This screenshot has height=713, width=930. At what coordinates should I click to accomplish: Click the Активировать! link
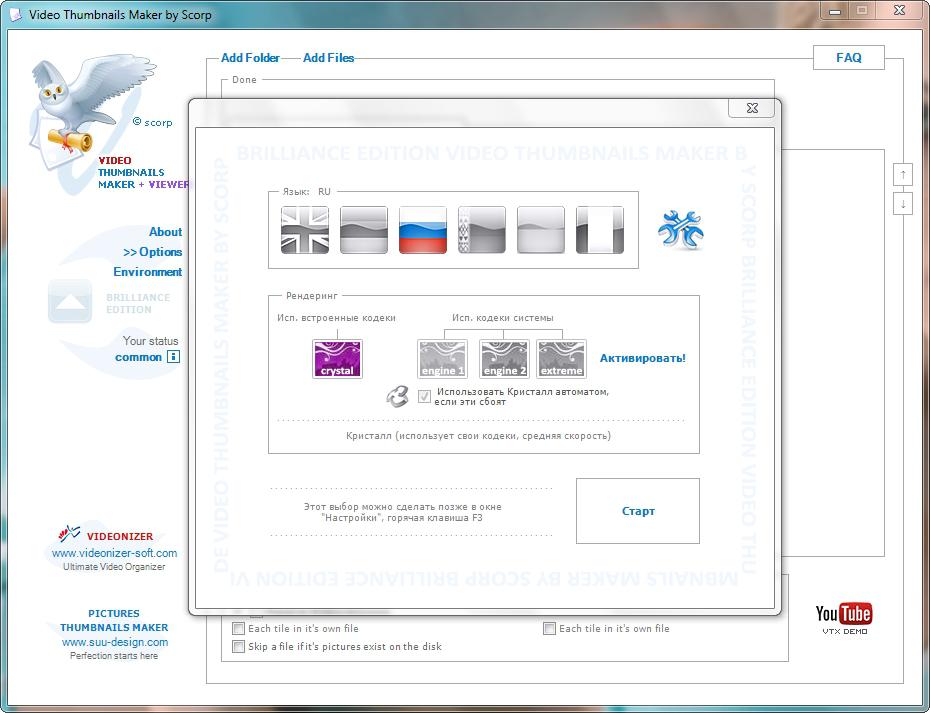point(642,358)
